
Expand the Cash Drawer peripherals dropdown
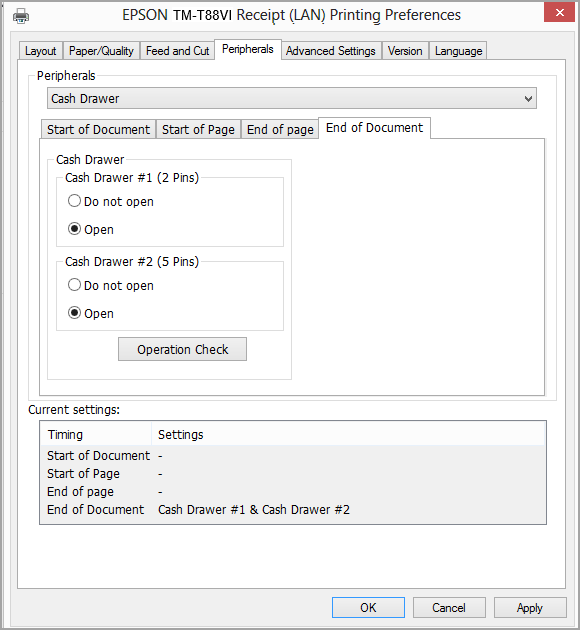(x=292, y=98)
